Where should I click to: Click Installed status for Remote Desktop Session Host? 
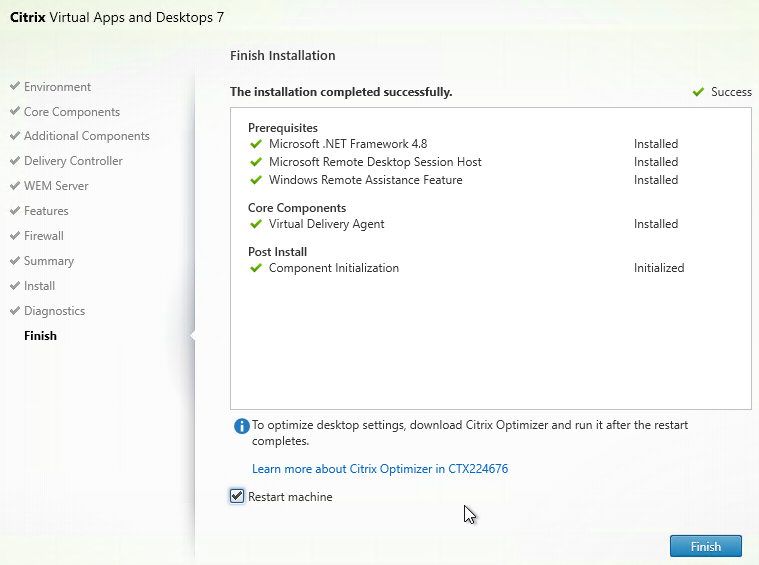coord(656,162)
